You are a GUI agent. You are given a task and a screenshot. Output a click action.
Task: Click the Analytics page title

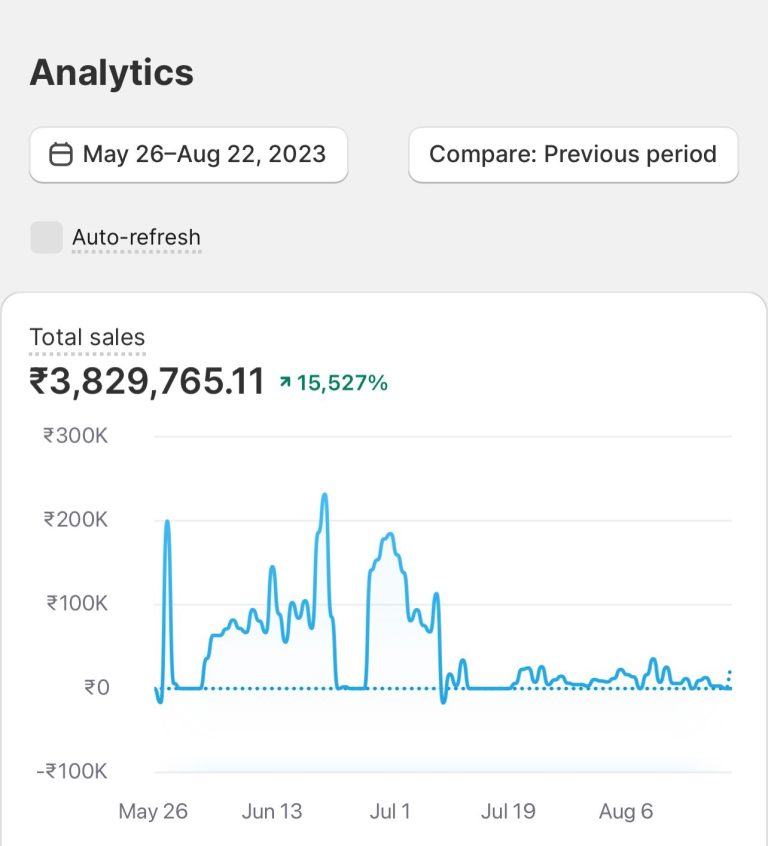click(x=112, y=73)
